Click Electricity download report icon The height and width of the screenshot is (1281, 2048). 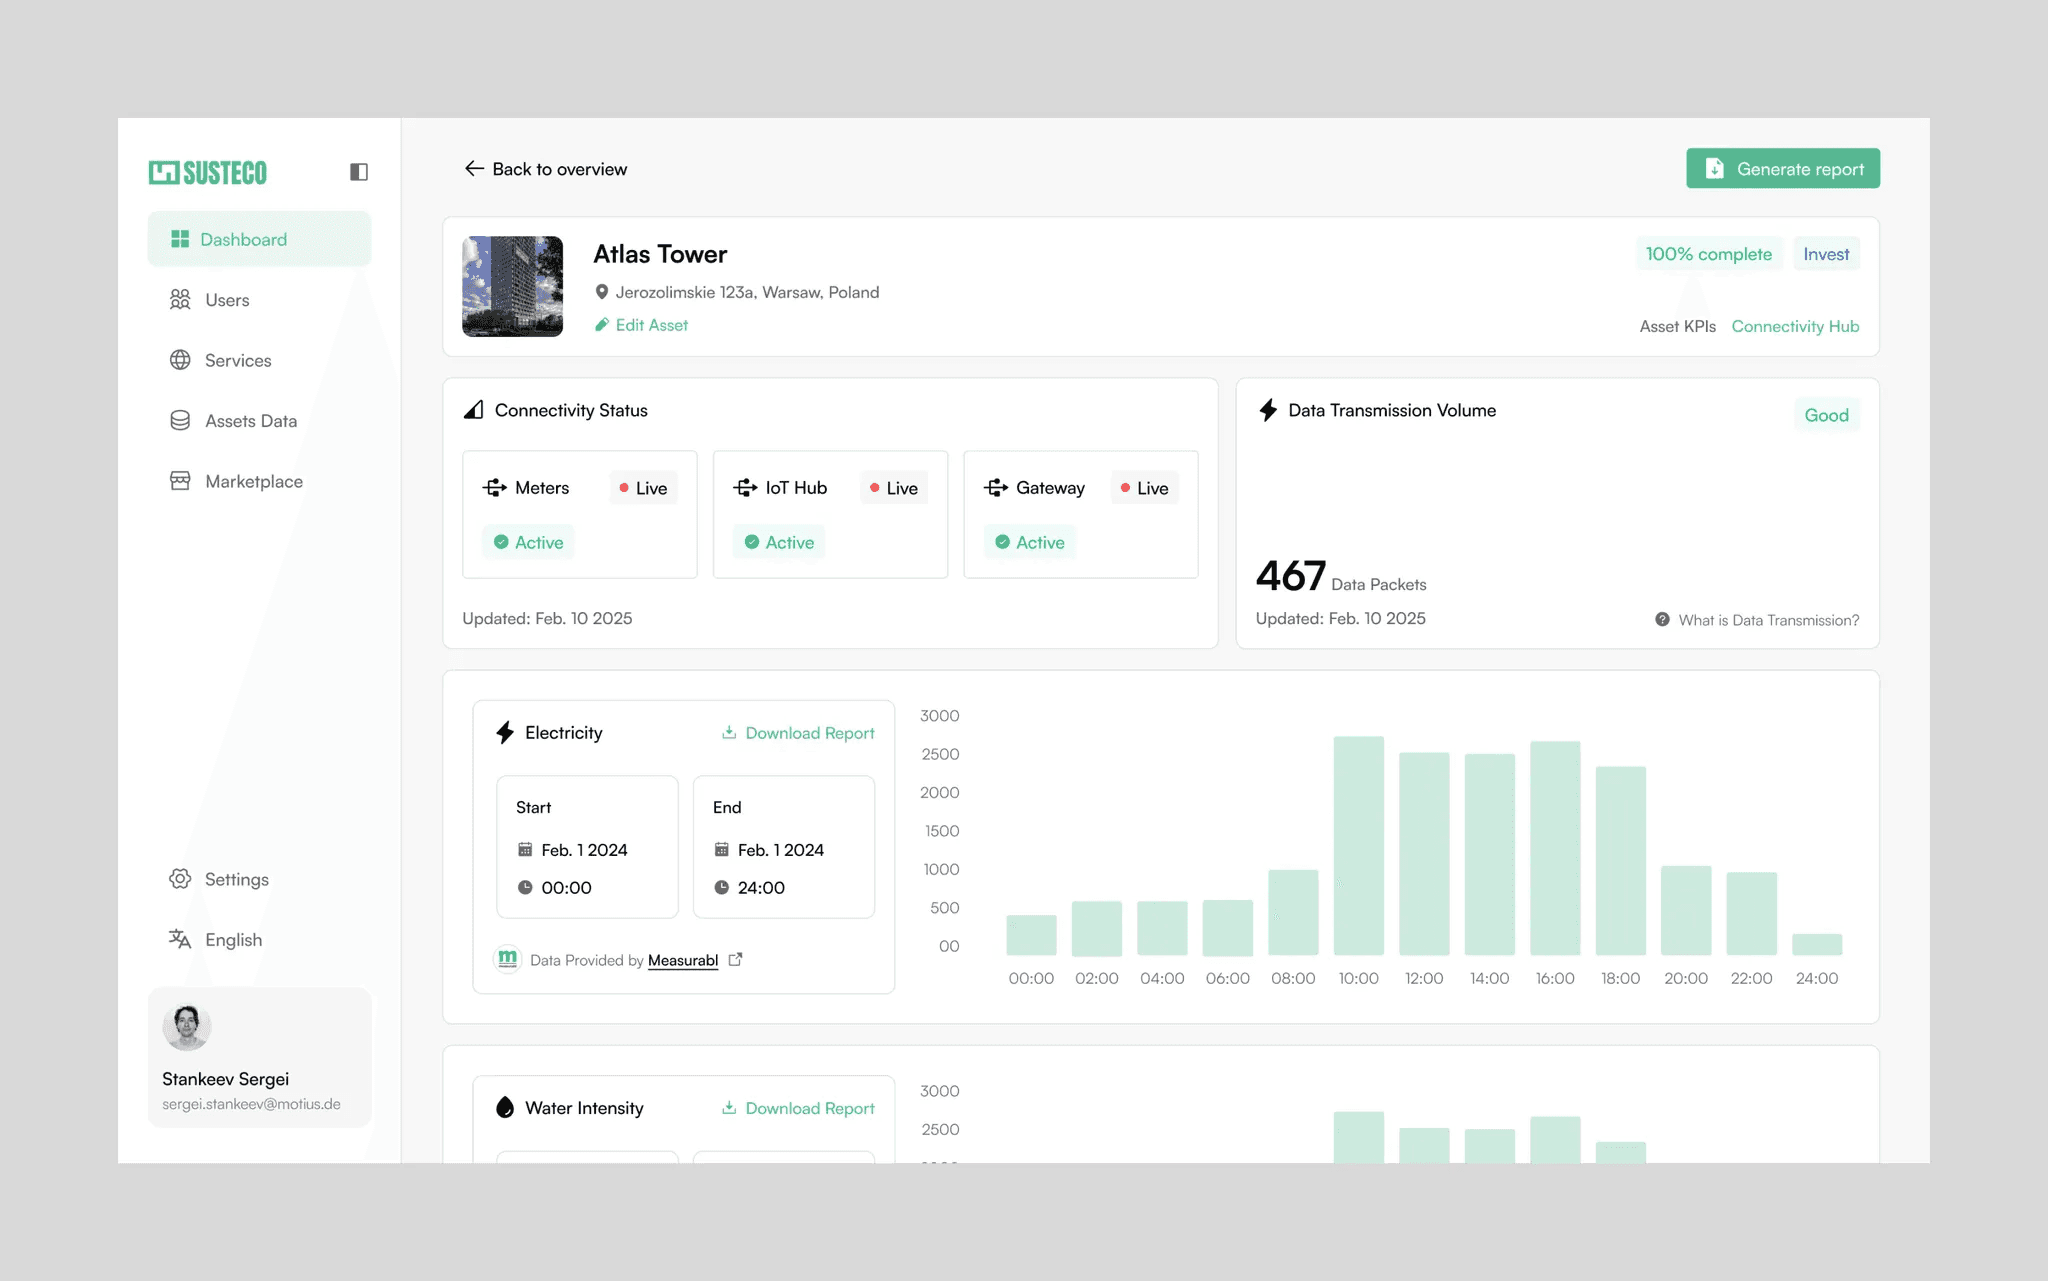point(729,733)
